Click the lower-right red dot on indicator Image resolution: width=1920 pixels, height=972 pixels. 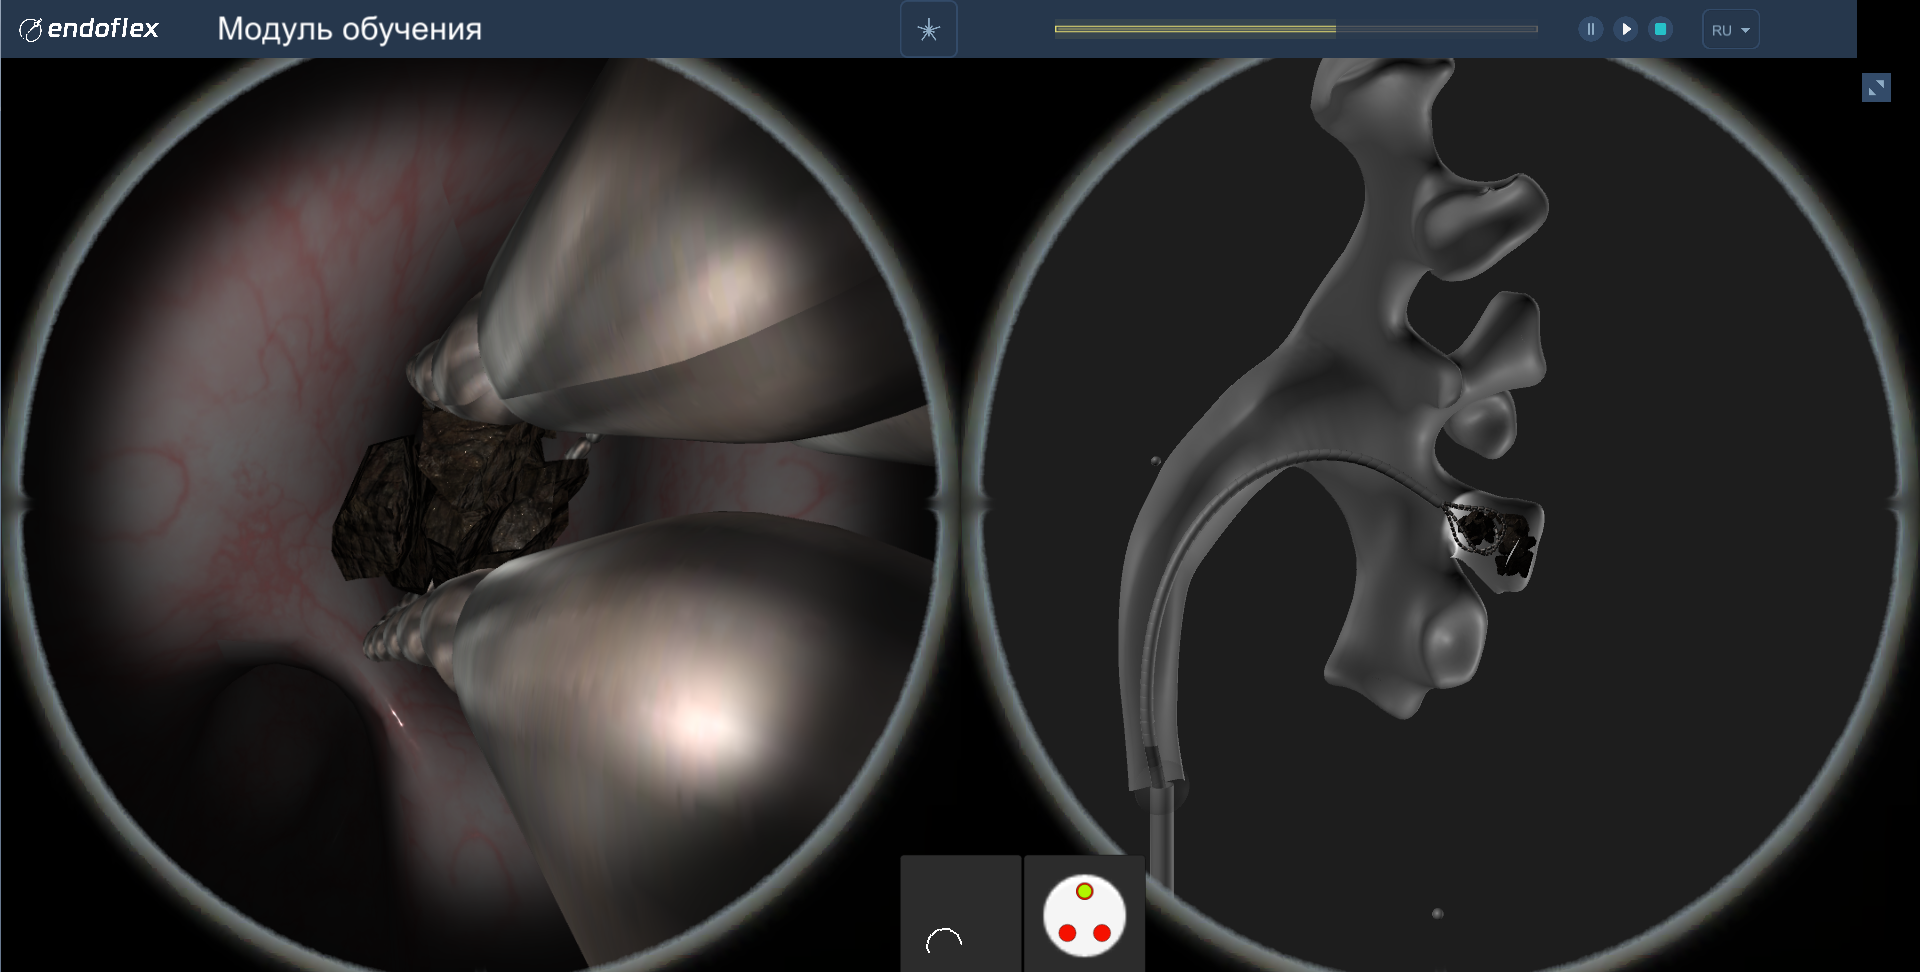(1102, 933)
